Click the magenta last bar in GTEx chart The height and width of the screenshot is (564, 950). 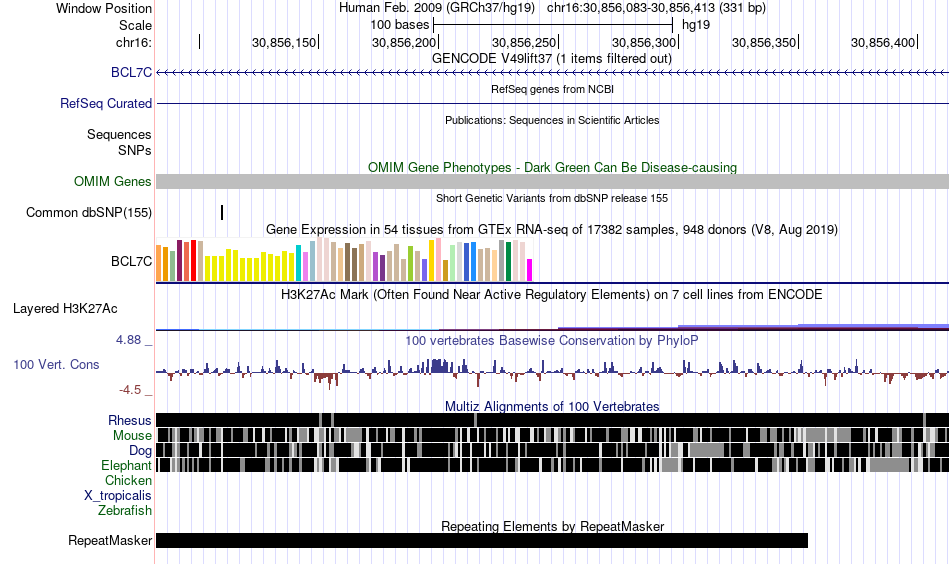530,270
